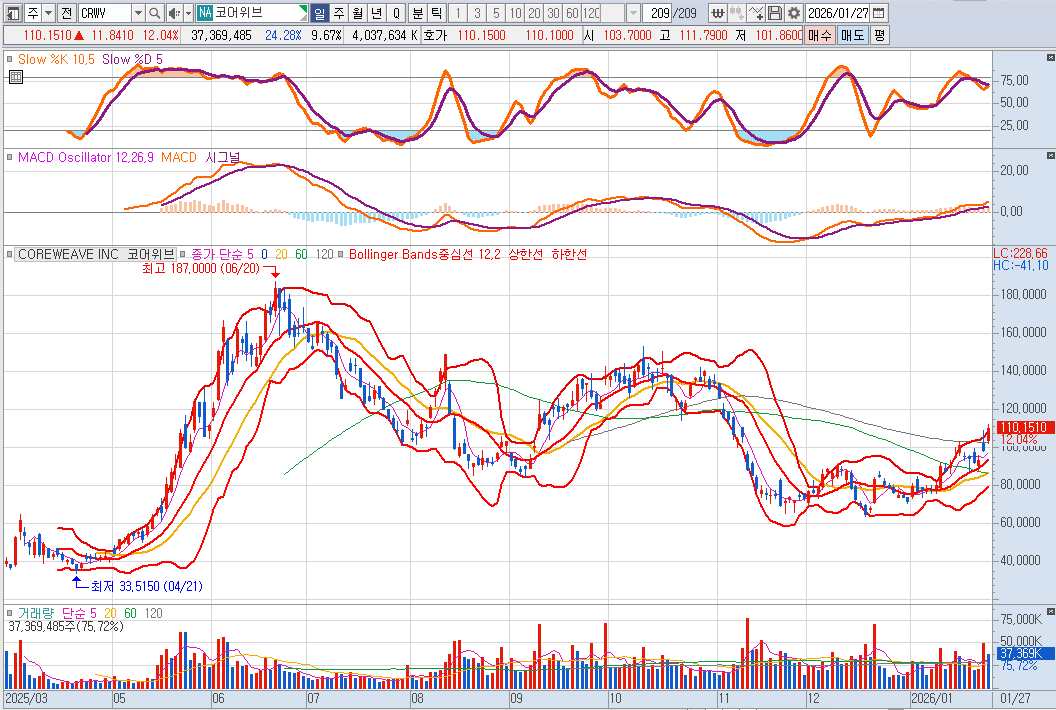Expand the dropdown arrow beside speaker icon

(x=187, y=13)
